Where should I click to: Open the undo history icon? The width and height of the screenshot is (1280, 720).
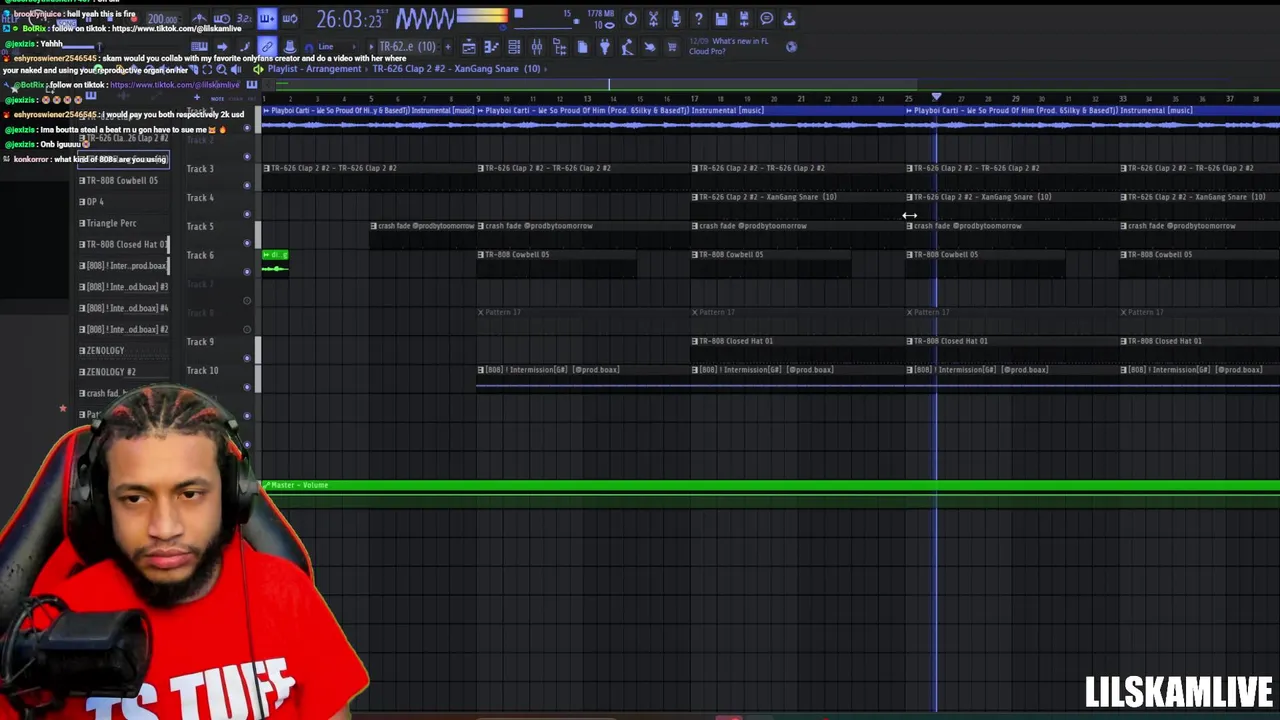631,19
